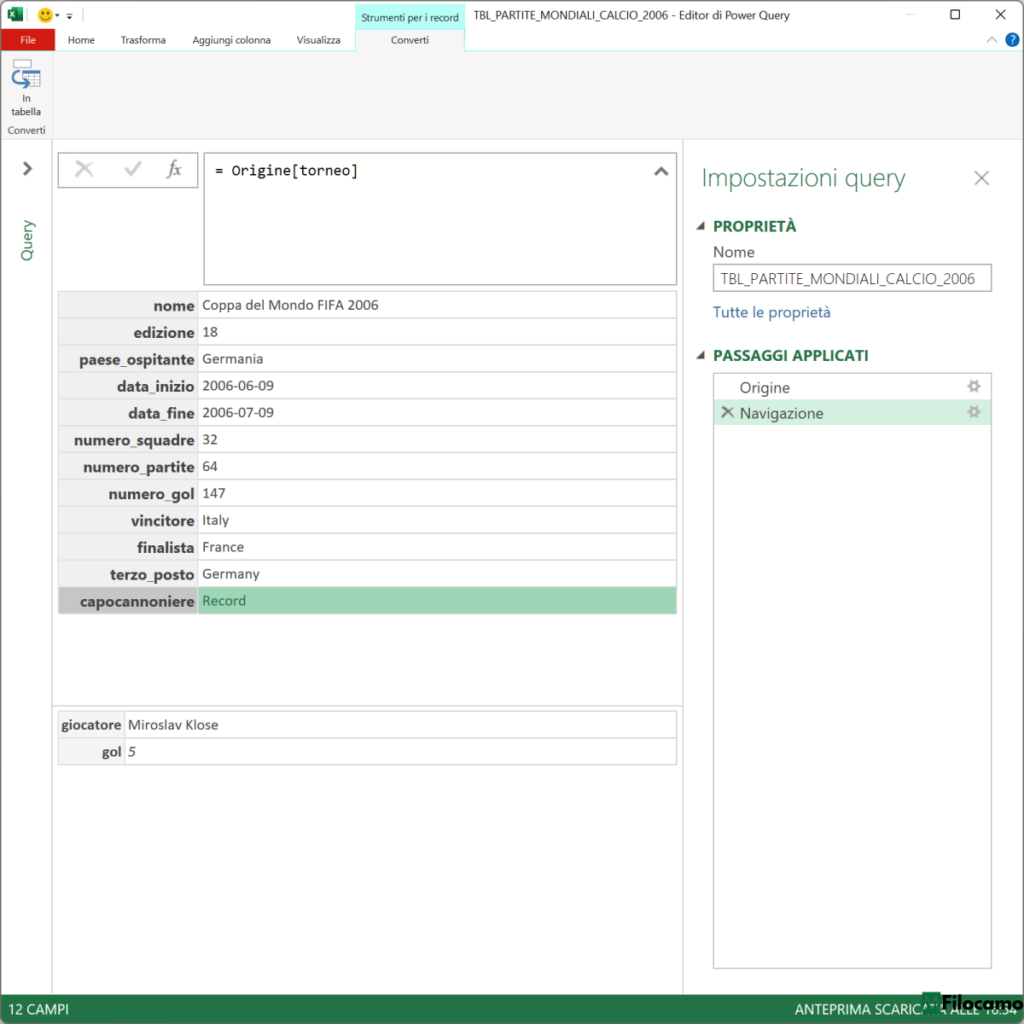The image size is (1024, 1024).
Task: Switch to the Trasforma tab
Action: pos(143,40)
